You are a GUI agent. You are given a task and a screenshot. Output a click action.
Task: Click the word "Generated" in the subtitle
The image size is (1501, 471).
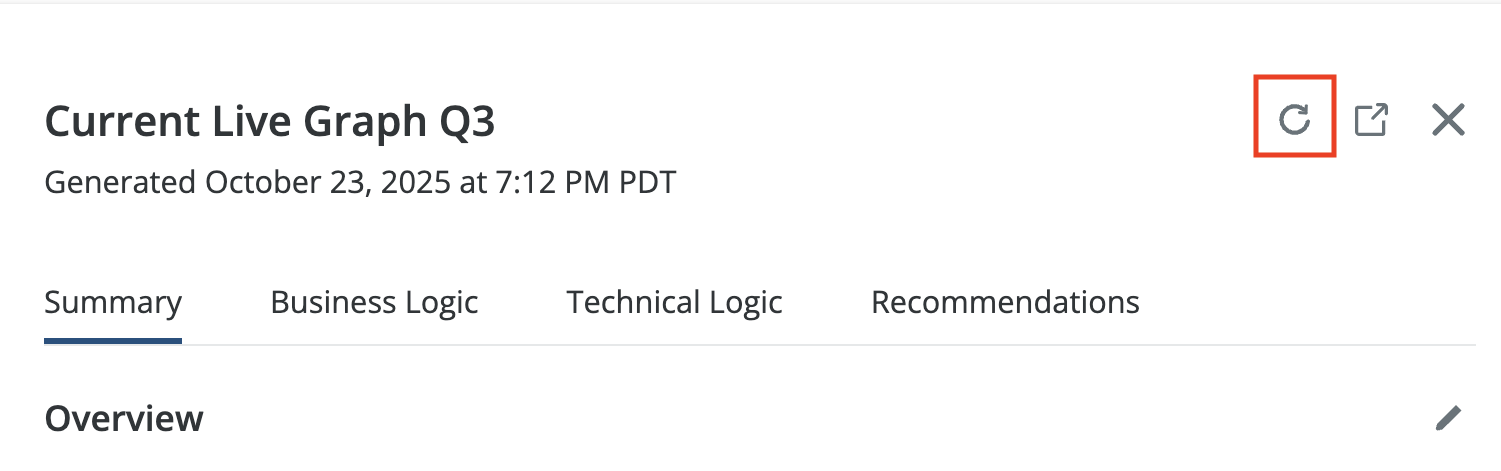pyautogui.click(x=120, y=183)
